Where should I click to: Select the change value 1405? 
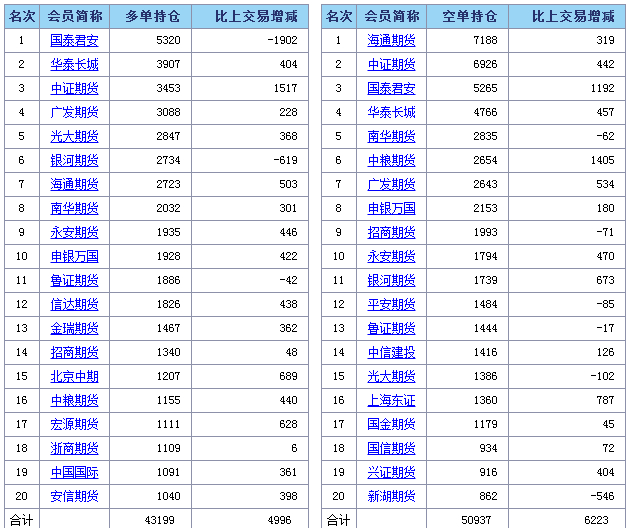pos(602,160)
